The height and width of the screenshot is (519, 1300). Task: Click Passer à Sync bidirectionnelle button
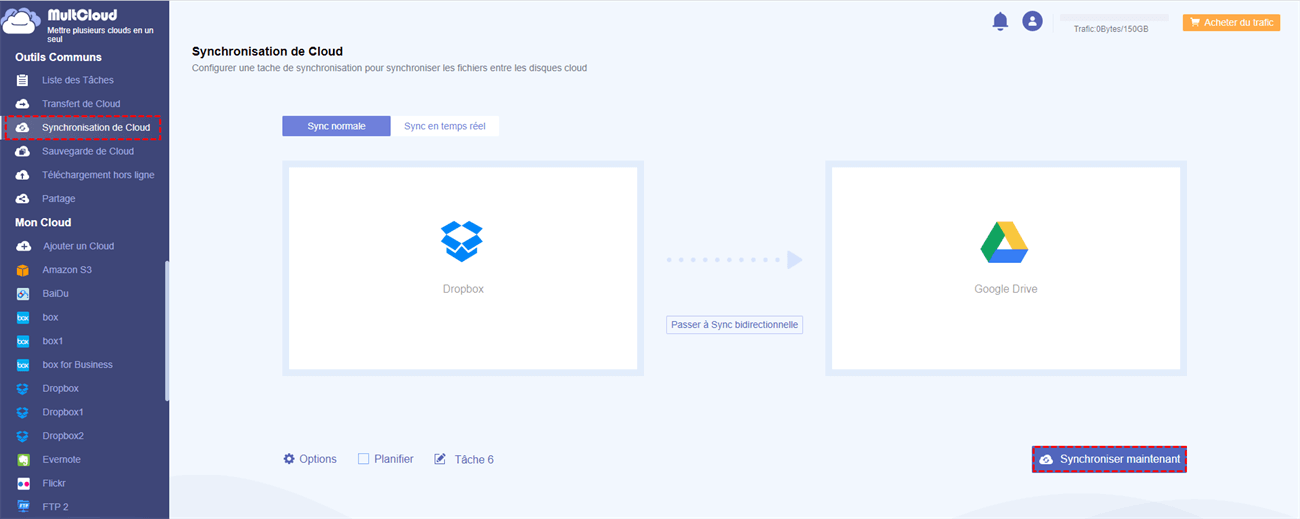pos(735,325)
